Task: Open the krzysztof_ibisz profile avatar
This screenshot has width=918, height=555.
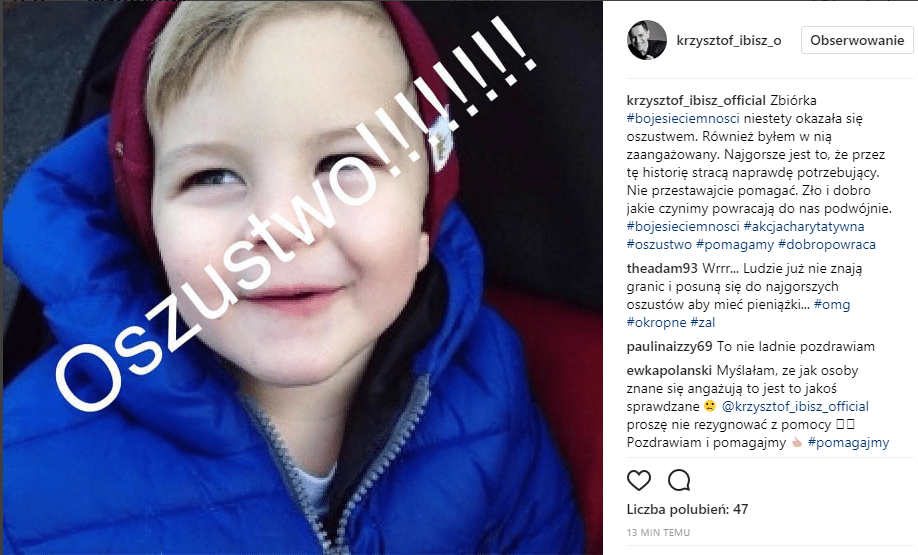Action: [647, 40]
